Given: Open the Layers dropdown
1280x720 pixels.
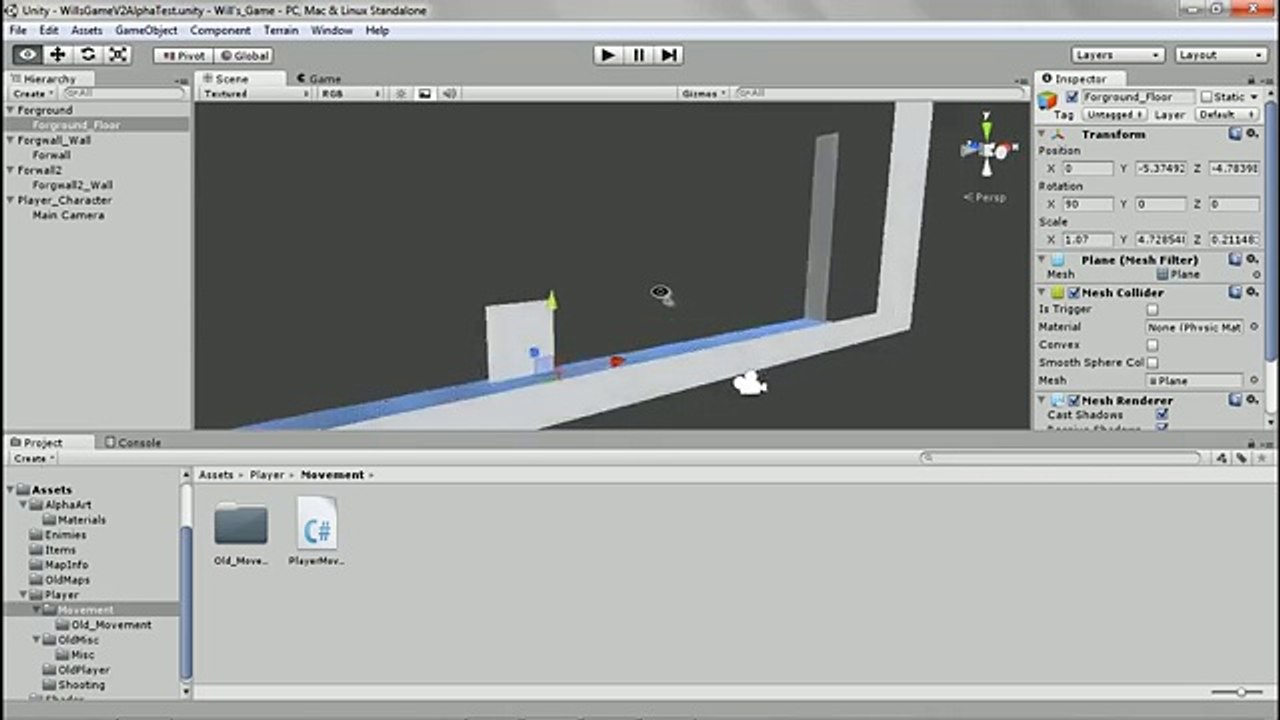Looking at the screenshot, I should 1118,55.
